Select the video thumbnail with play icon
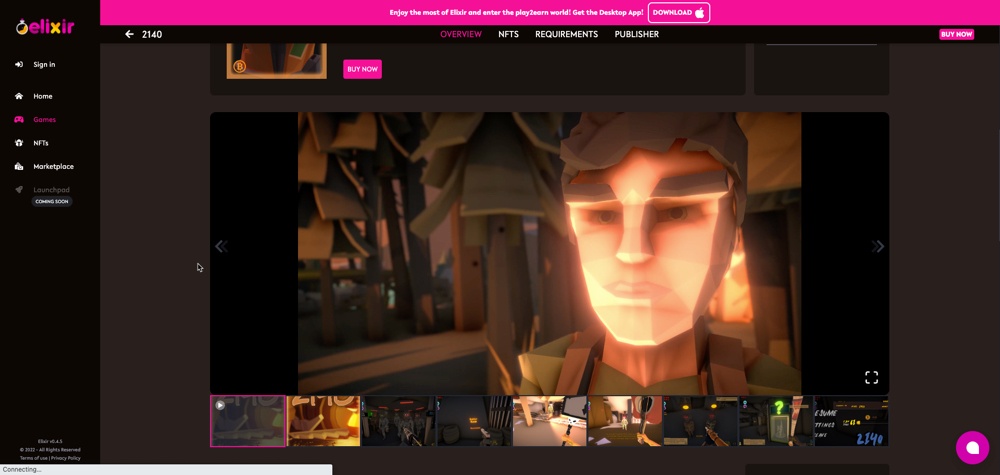Viewport: 1000px width, 475px height. [247, 421]
